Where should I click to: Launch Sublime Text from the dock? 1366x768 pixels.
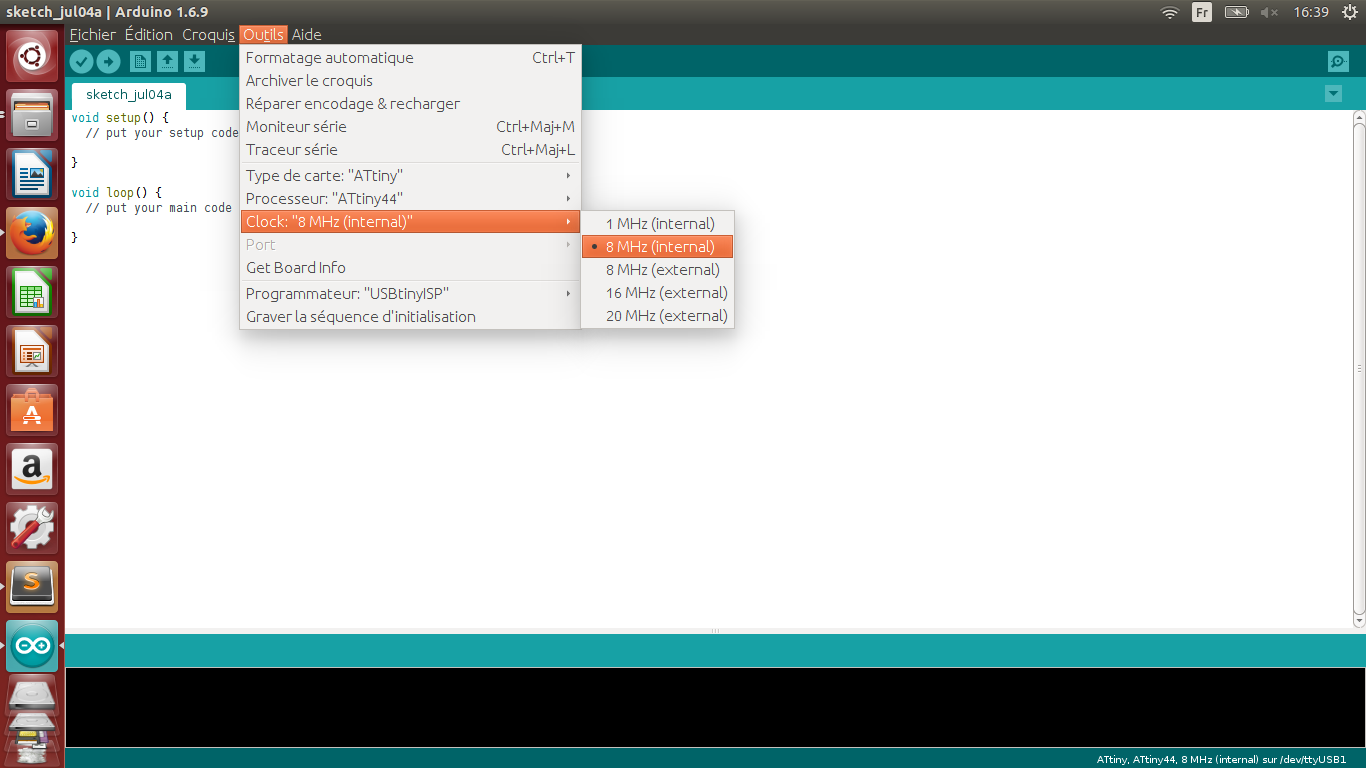(x=33, y=586)
